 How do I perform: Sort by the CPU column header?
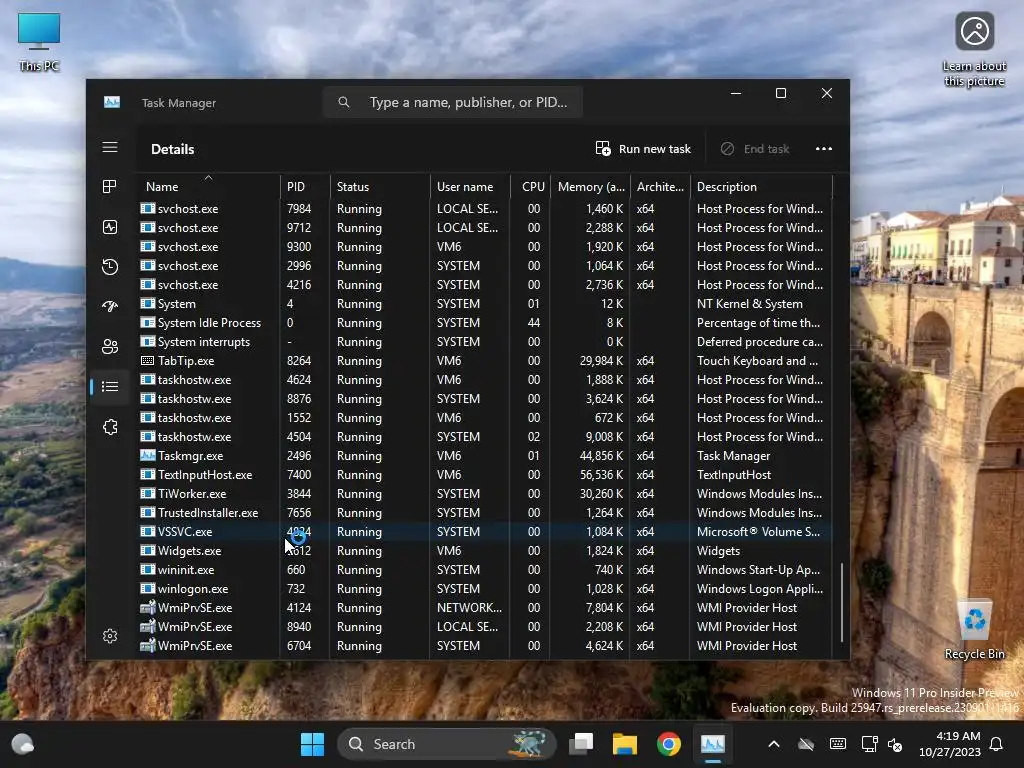(x=530, y=186)
